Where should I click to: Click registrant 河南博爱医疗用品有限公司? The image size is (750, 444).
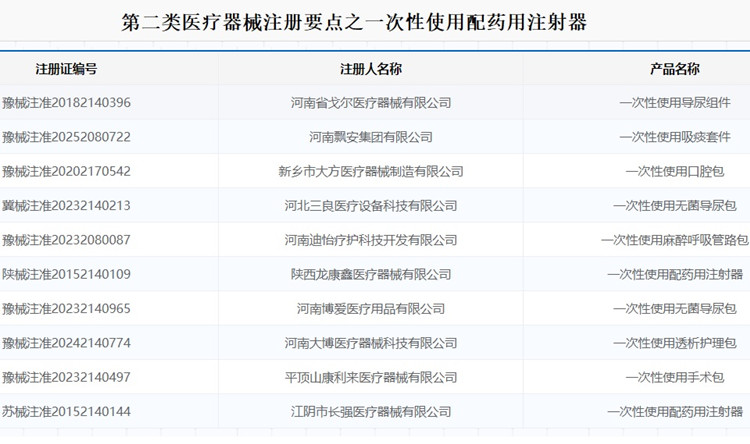[x=371, y=309]
